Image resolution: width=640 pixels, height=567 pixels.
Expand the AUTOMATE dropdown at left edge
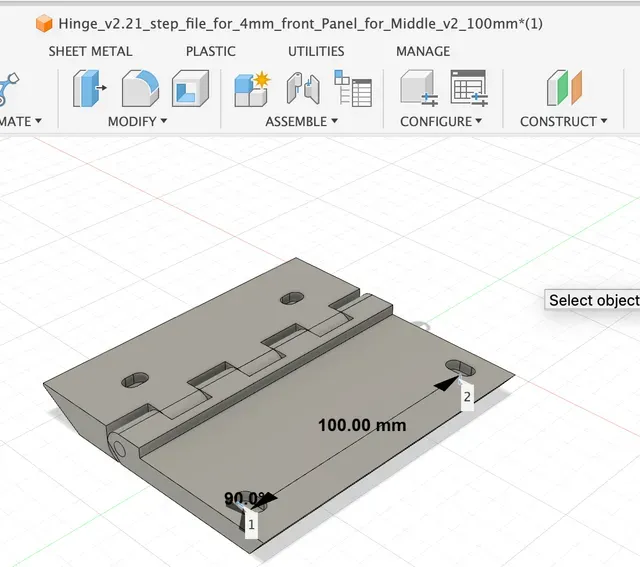pyautogui.click(x=20, y=121)
